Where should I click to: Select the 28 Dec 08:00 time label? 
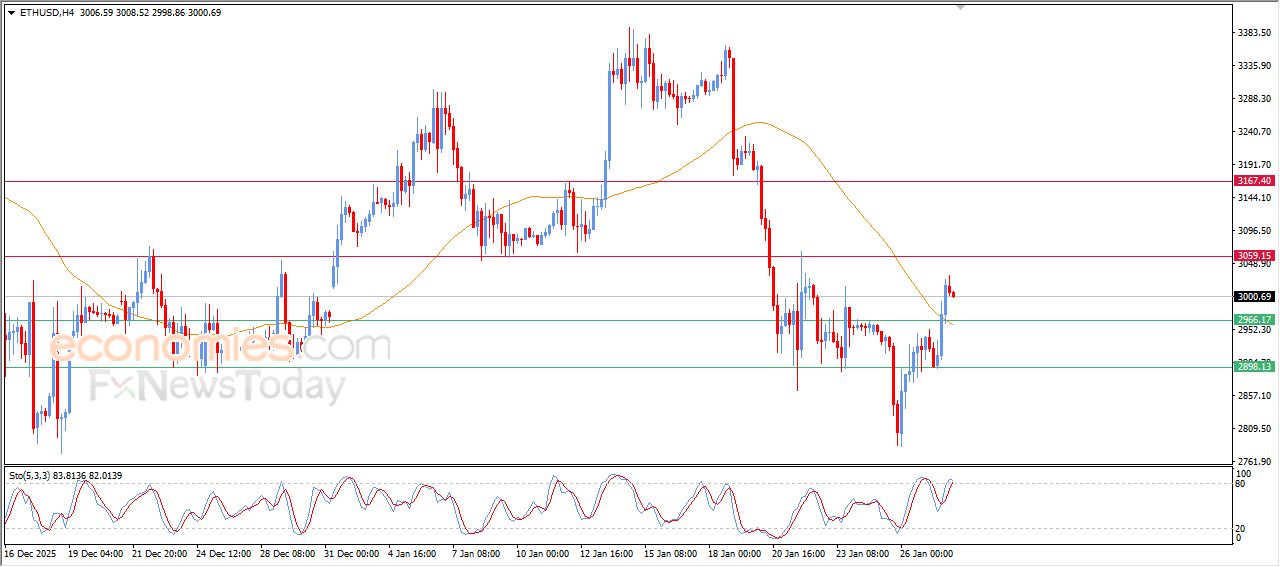click(287, 553)
